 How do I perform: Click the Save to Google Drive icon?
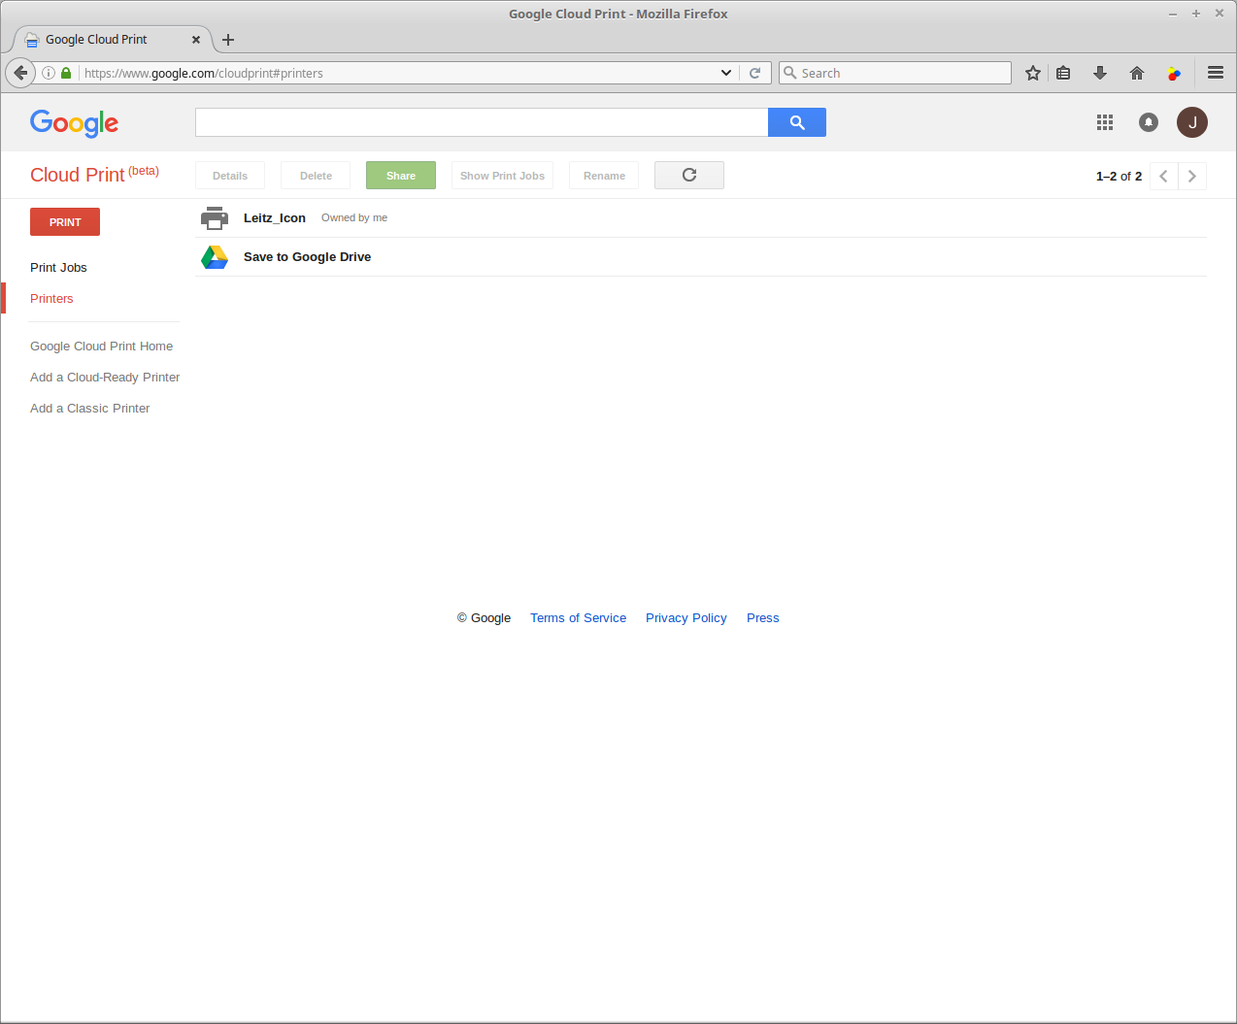[214, 257]
